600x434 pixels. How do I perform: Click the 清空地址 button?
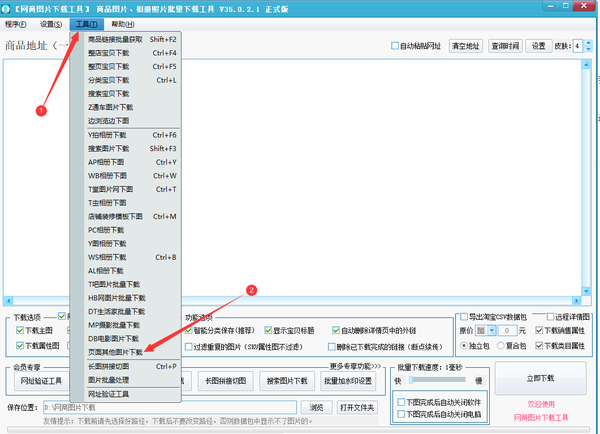(x=466, y=46)
